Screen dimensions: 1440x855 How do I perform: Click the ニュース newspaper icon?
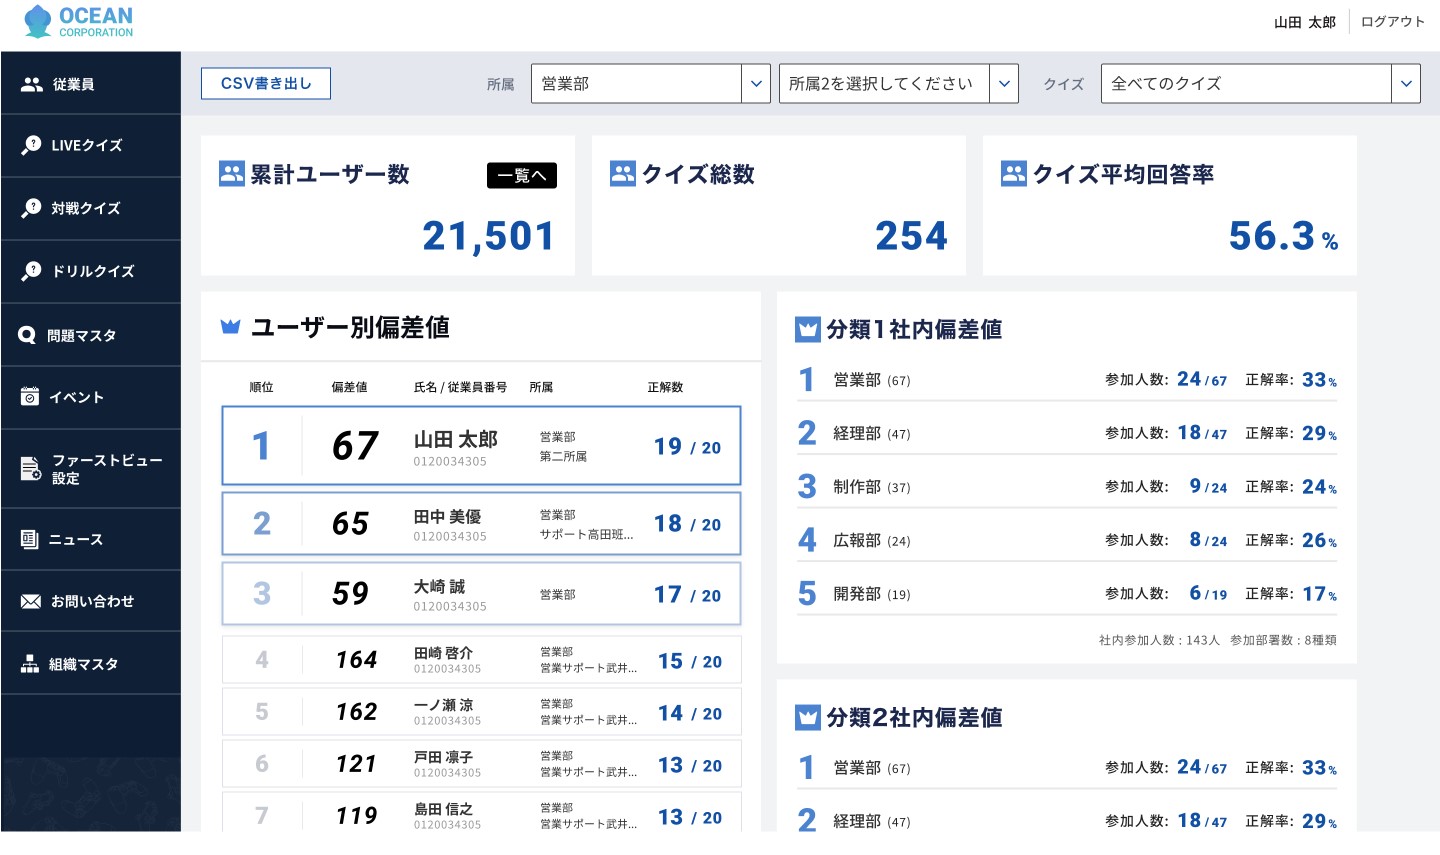point(30,540)
